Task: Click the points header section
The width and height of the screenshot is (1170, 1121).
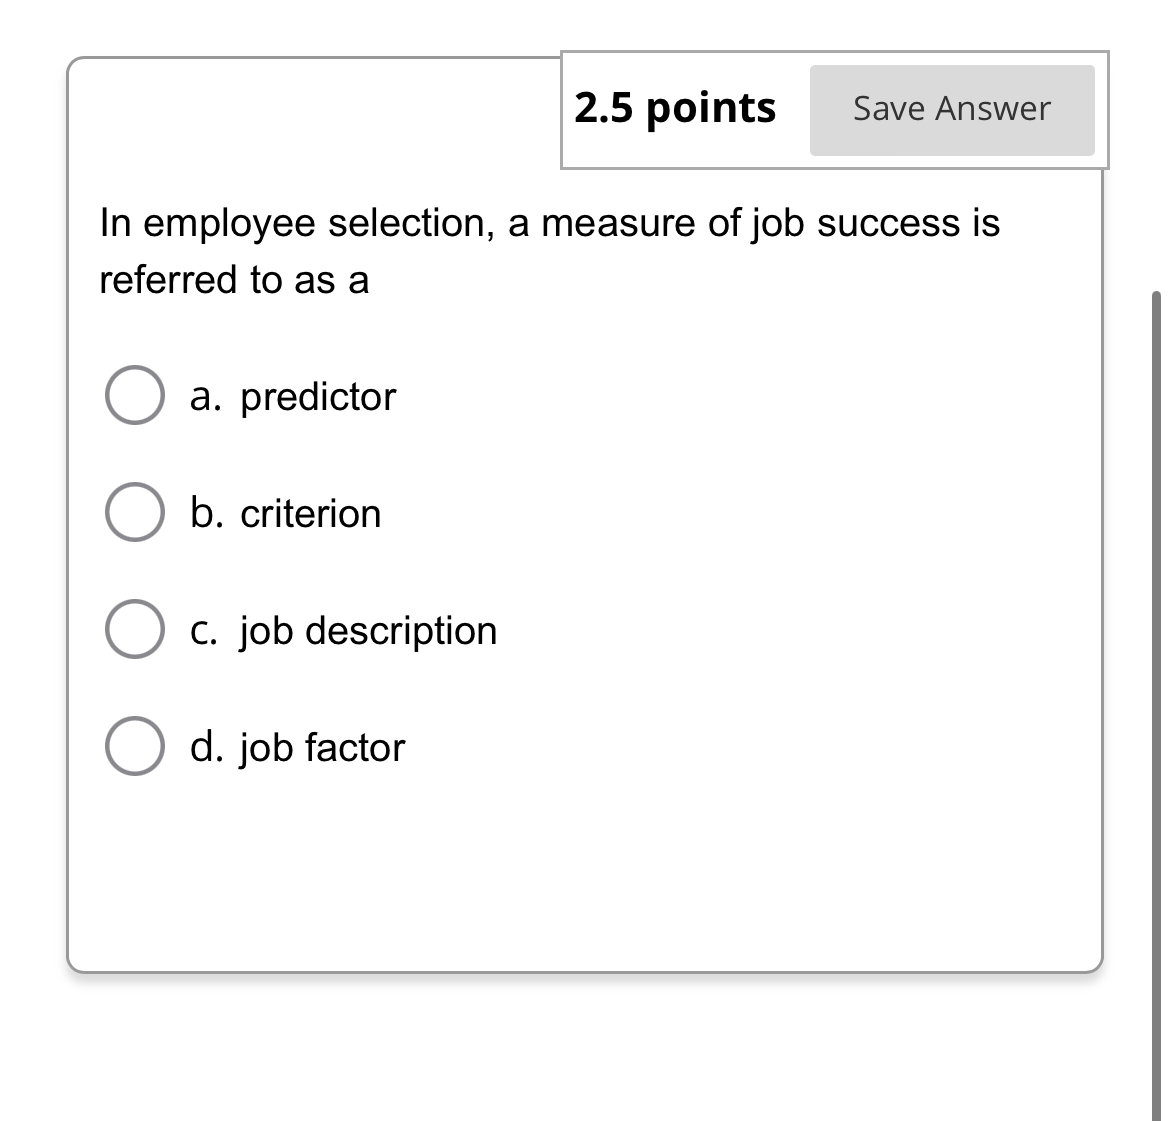Action: click(x=836, y=110)
